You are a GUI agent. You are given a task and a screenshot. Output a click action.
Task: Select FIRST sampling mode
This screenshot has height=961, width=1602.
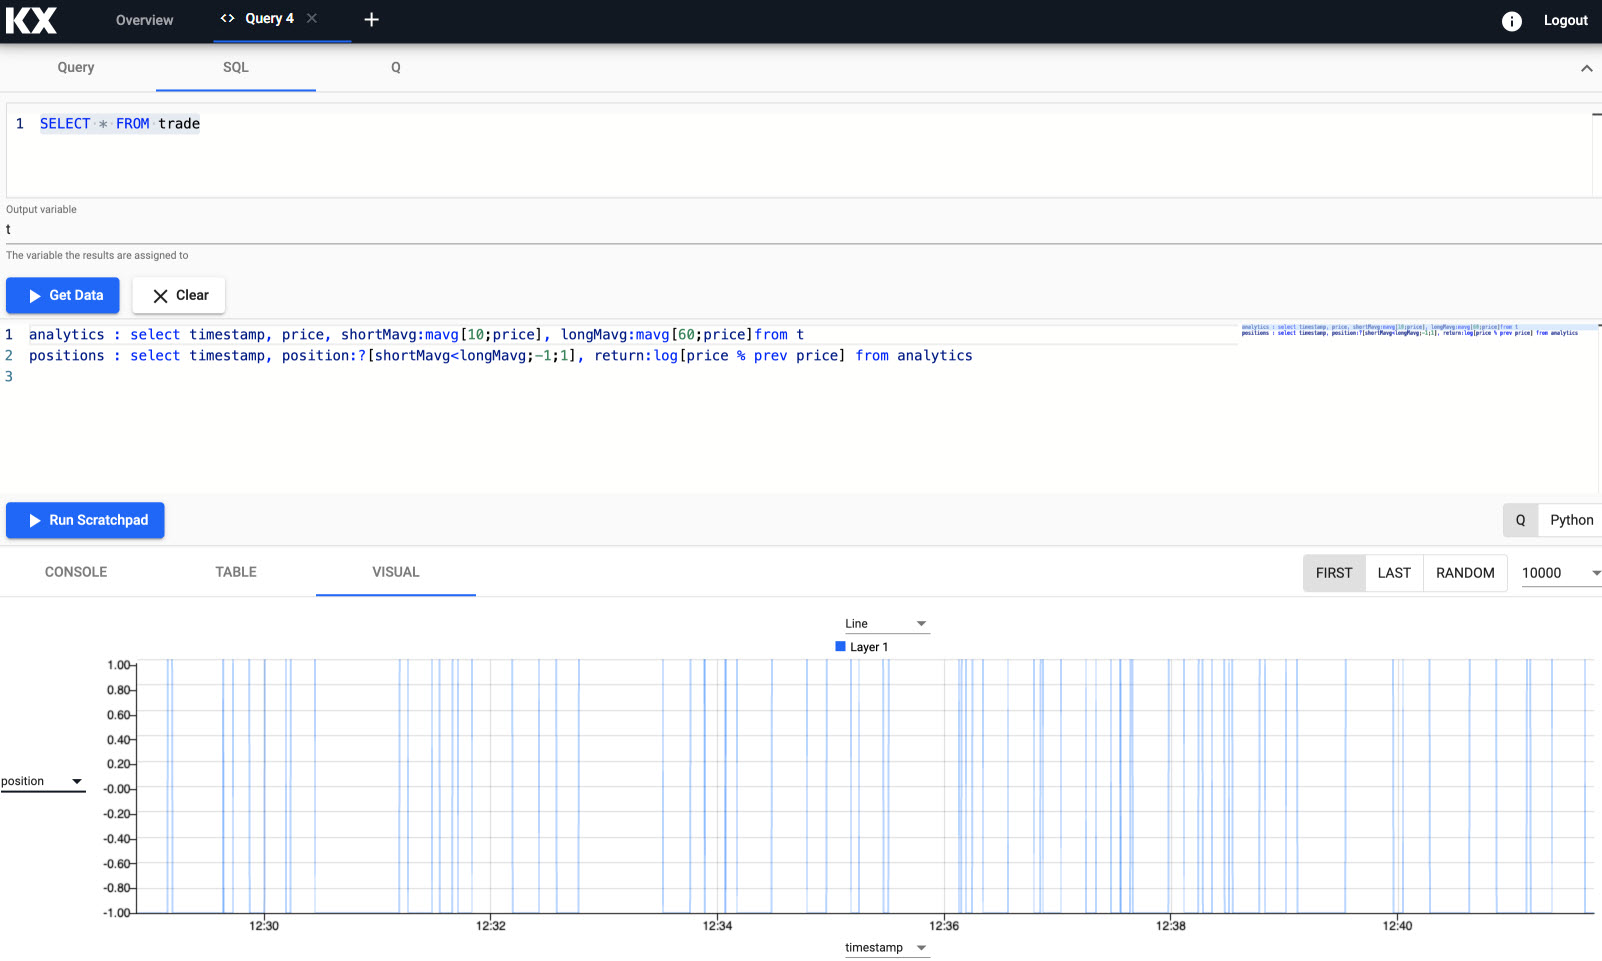1334,573
